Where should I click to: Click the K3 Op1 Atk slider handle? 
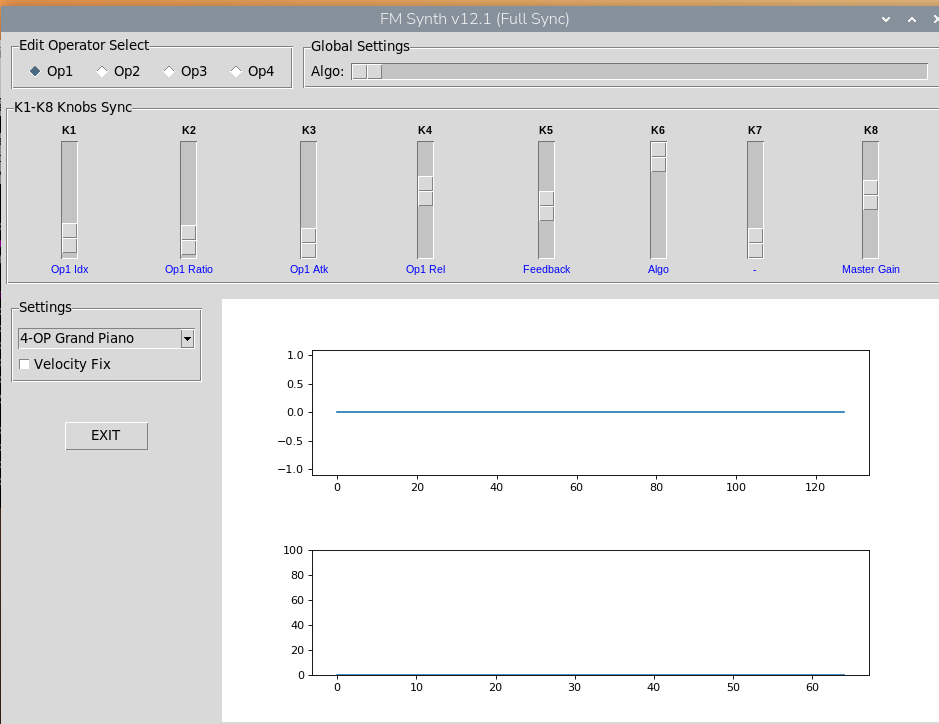[x=308, y=243]
